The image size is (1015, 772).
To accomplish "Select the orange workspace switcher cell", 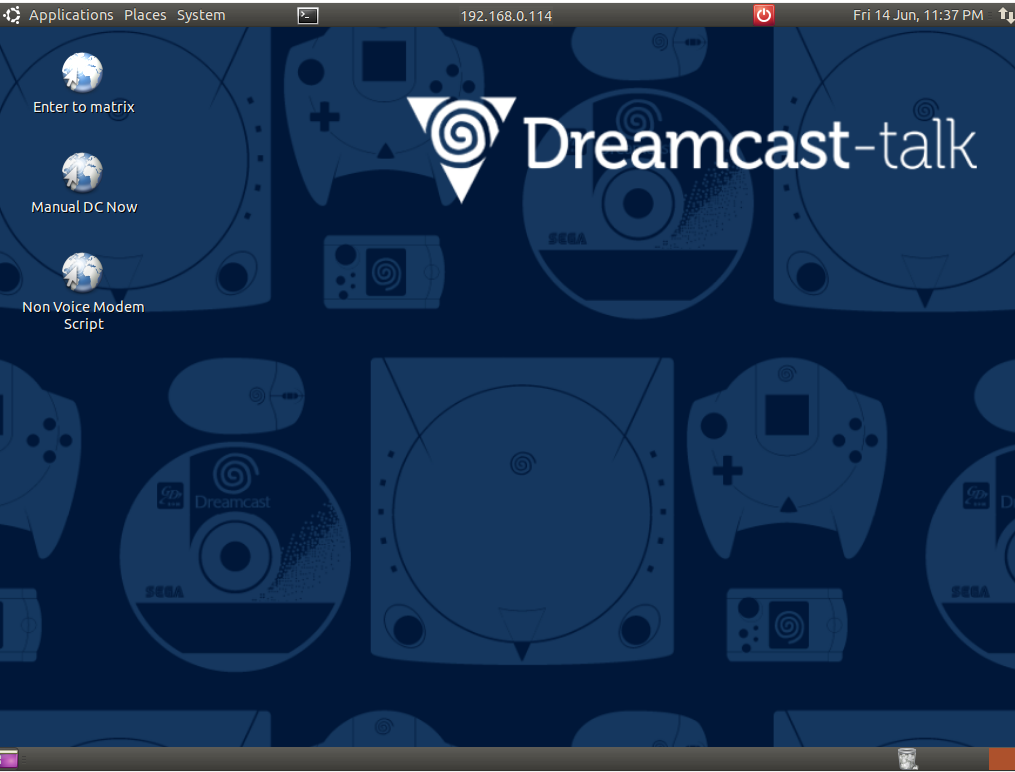I will [1002, 758].
